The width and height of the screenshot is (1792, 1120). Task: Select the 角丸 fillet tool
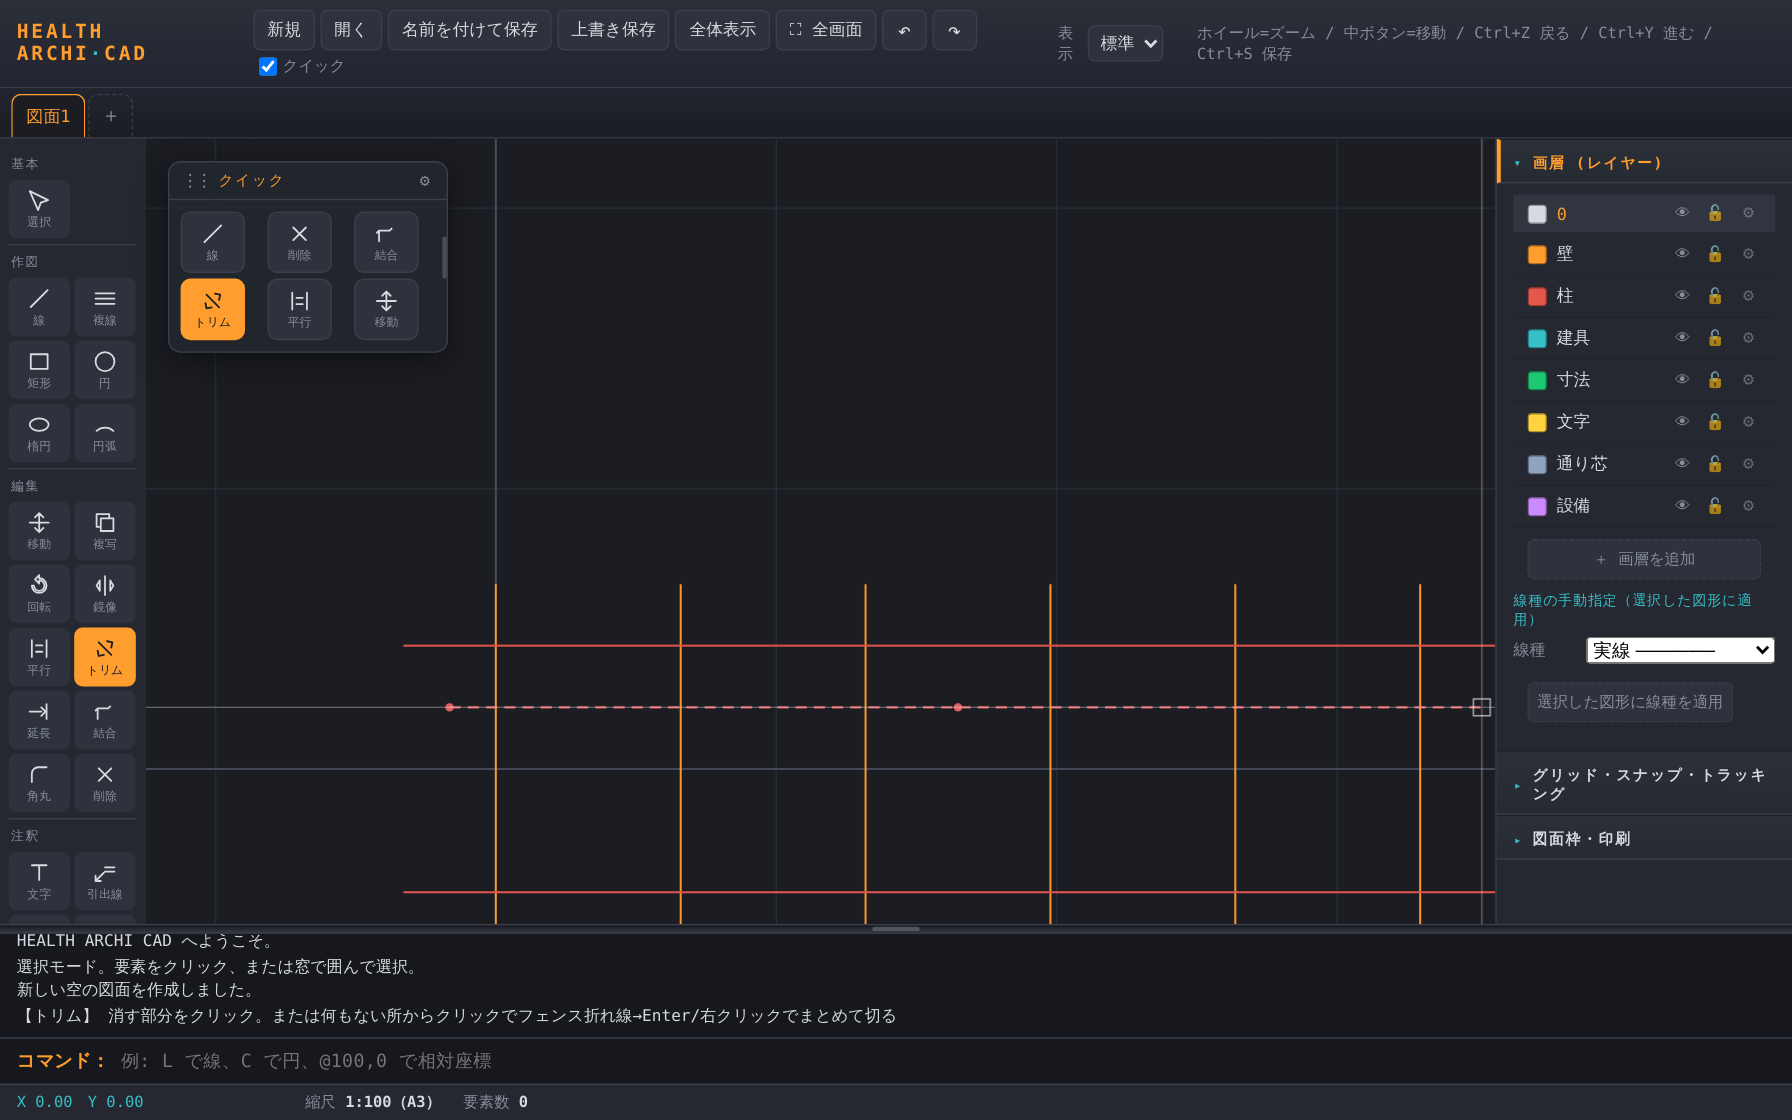(x=39, y=782)
